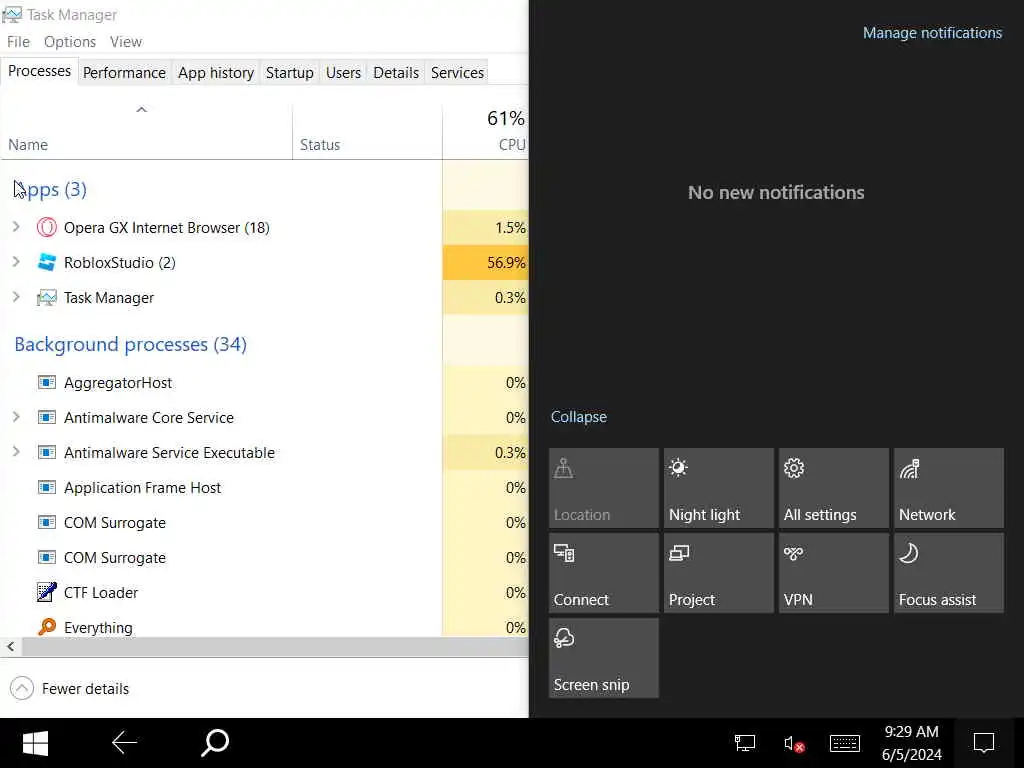Select Opera GX 1.5% CPU value
This screenshot has width=1024, height=768.
coord(510,227)
